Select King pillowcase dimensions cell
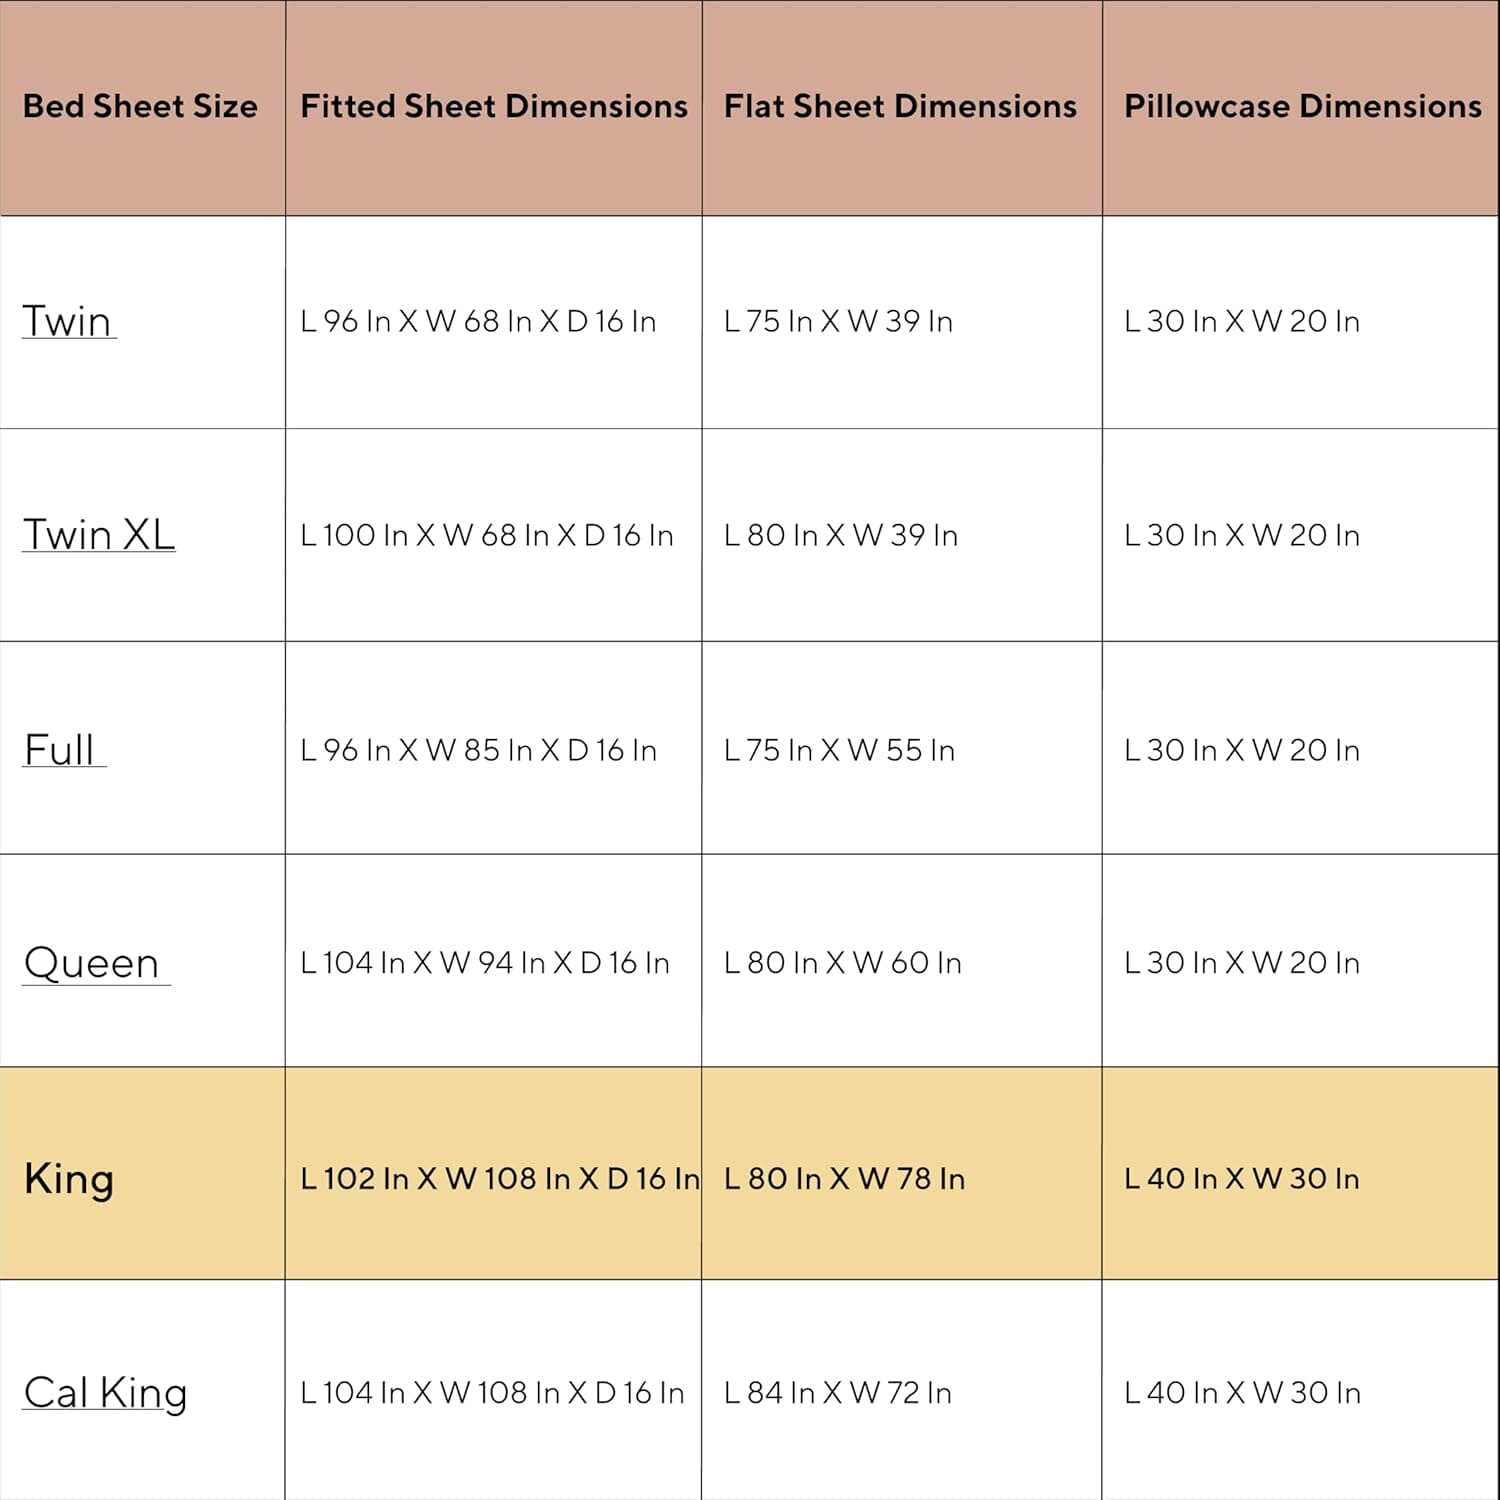The width and height of the screenshot is (1500, 1500). tap(1241, 1178)
